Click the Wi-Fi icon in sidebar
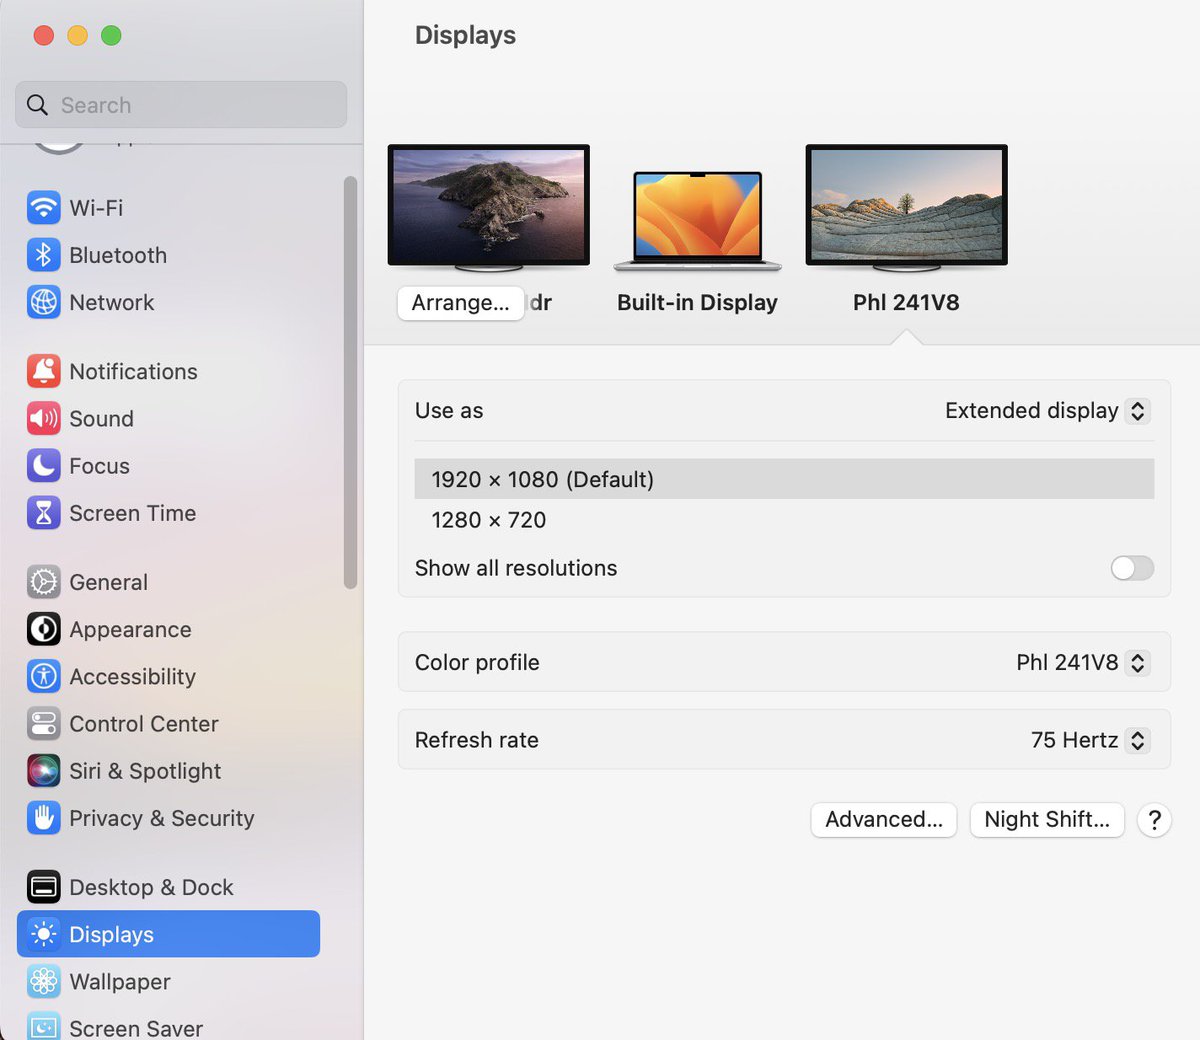This screenshot has height=1040, width=1200. click(x=43, y=208)
